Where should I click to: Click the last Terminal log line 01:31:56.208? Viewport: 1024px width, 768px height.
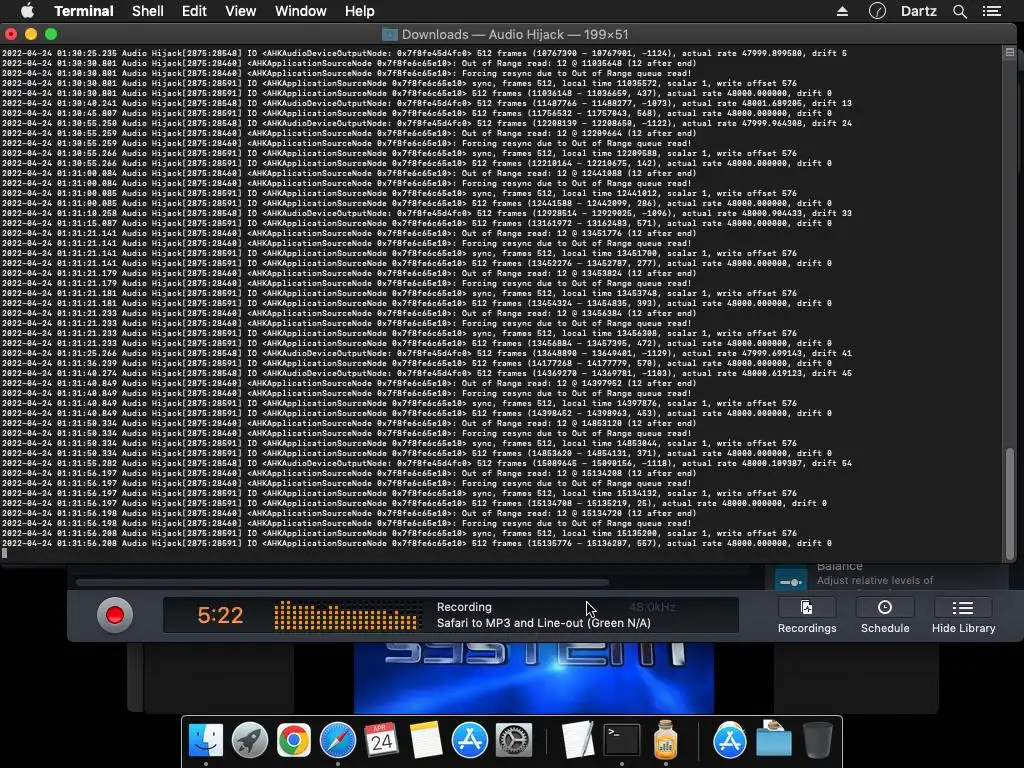(x=417, y=543)
